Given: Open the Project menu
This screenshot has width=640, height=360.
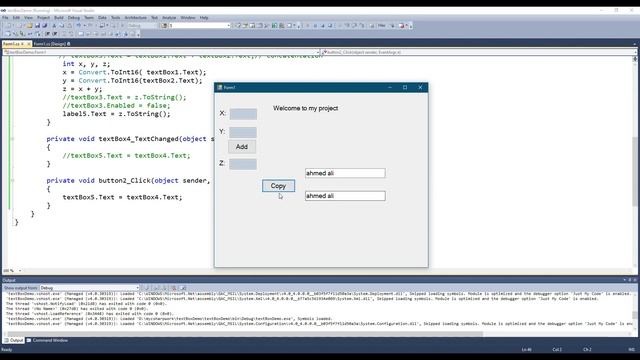Looking at the screenshot, I should 43,18.
